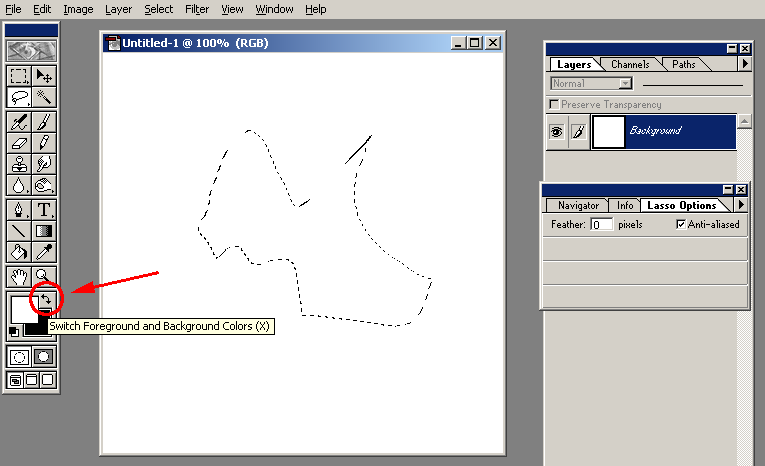Open the Help menu
Image resolution: width=765 pixels, height=466 pixels.
[x=316, y=9]
